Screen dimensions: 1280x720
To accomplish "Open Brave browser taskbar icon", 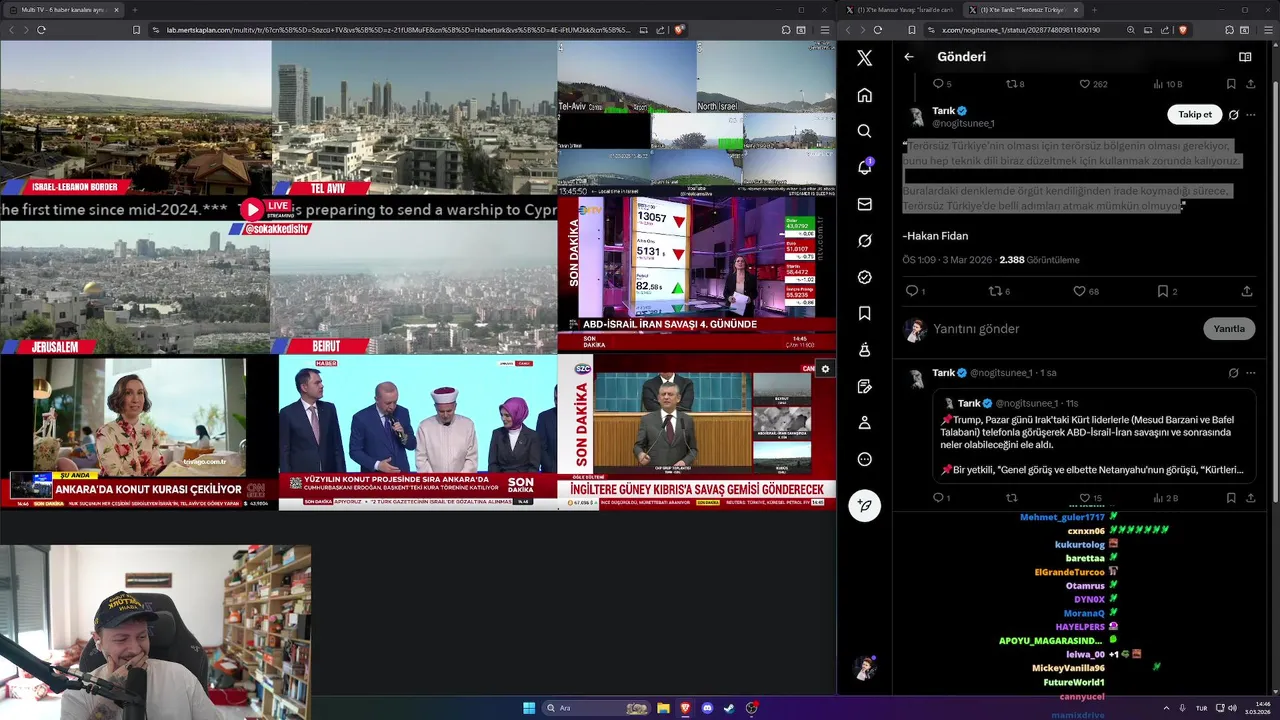I will 685,708.
